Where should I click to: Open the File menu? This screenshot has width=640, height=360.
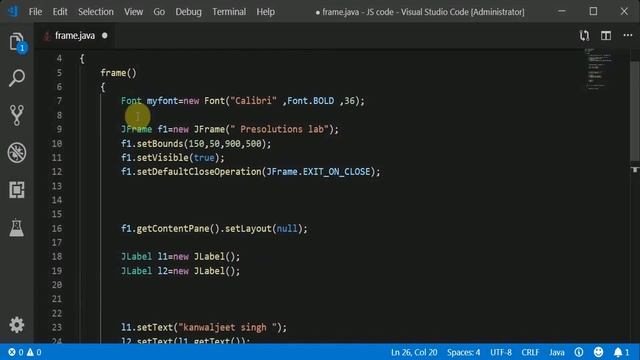point(36,12)
